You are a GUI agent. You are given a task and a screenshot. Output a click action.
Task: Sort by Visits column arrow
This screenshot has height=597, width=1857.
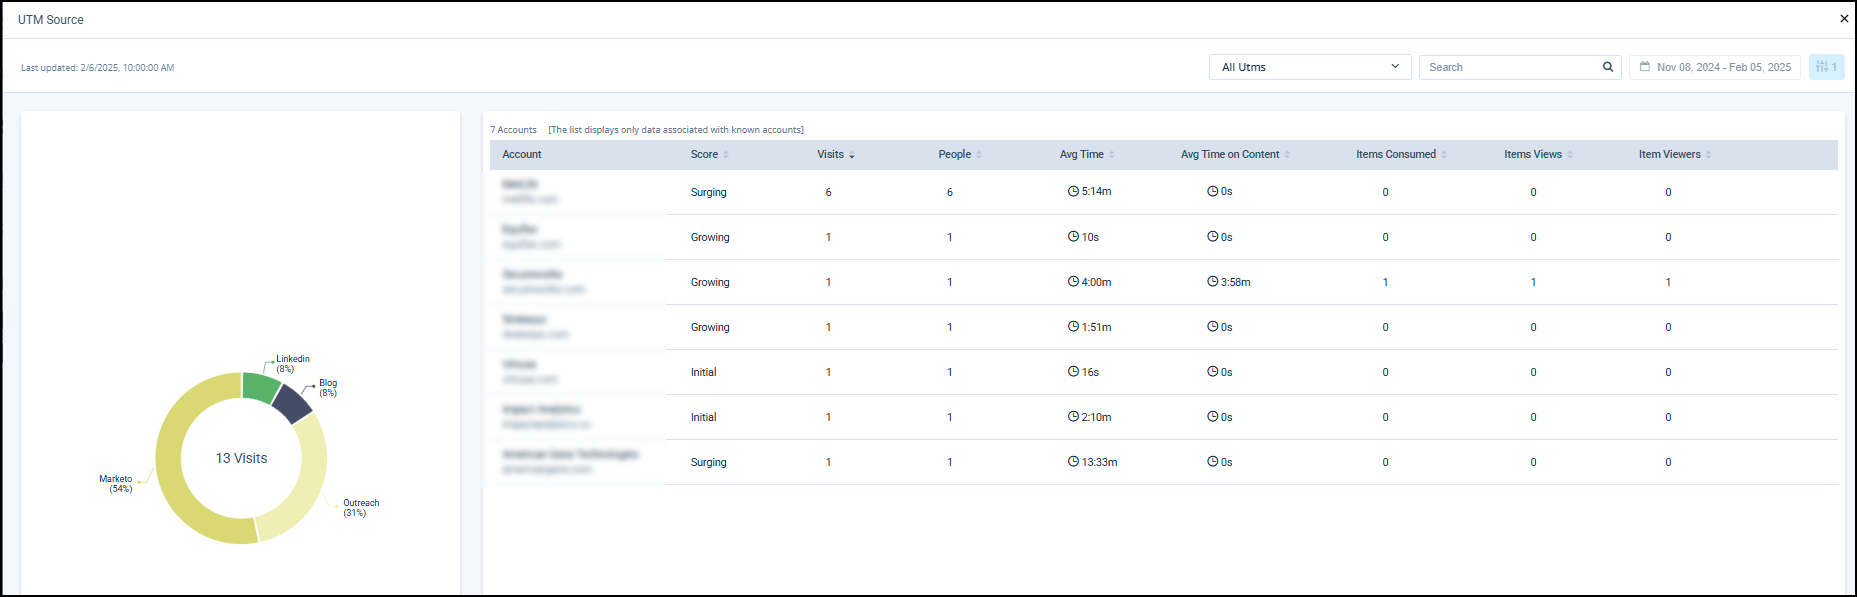(x=852, y=155)
